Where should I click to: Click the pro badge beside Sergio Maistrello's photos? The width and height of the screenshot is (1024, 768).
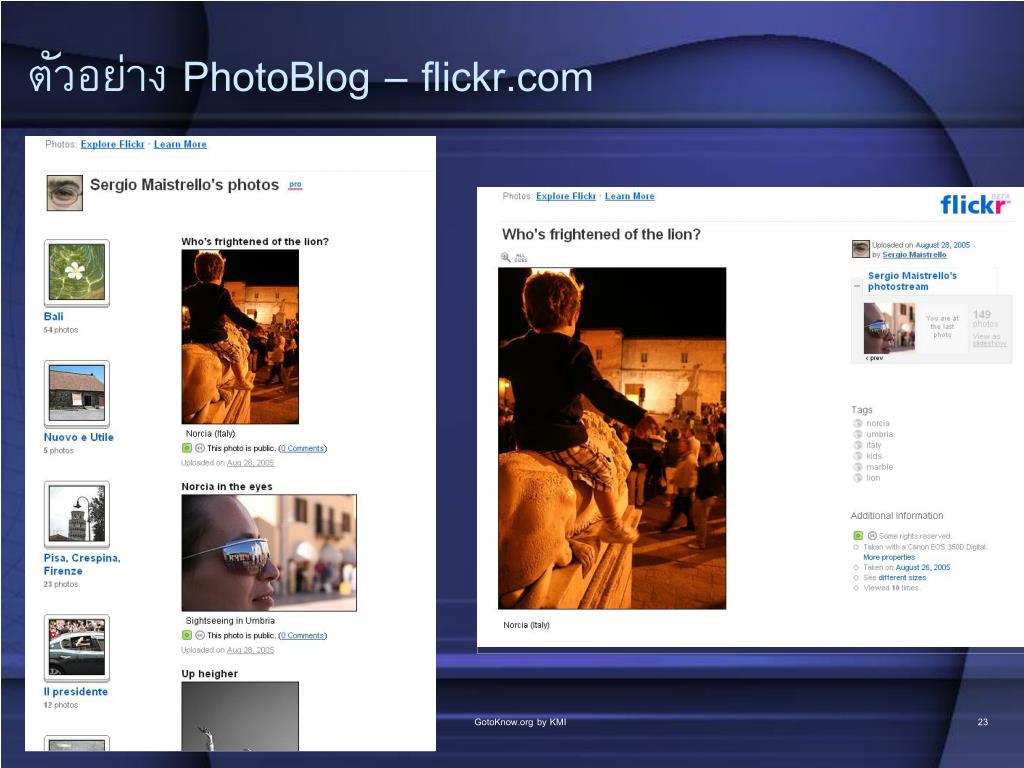[x=295, y=185]
